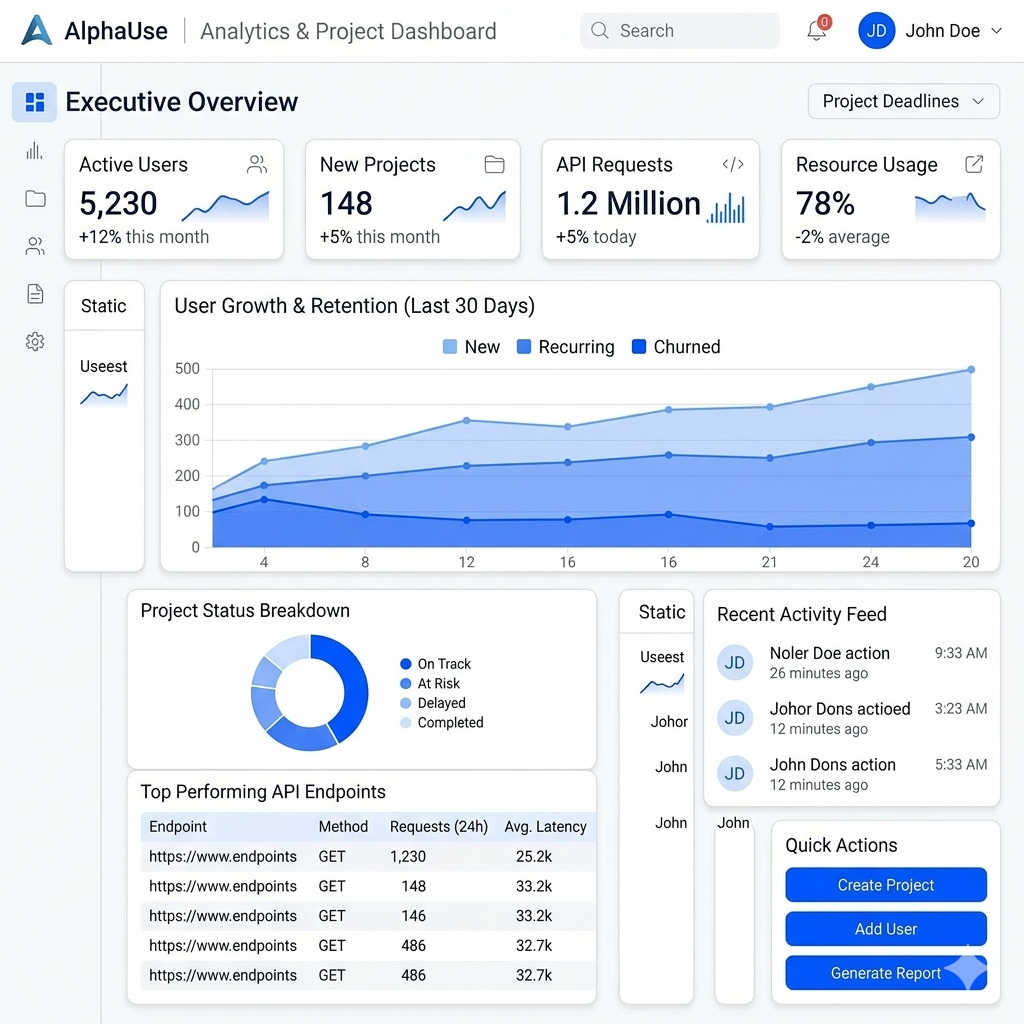The width and height of the screenshot is (1024, 1024).
Task: Open external link icon on Resource Usage
Action: (x=973, y=165)
